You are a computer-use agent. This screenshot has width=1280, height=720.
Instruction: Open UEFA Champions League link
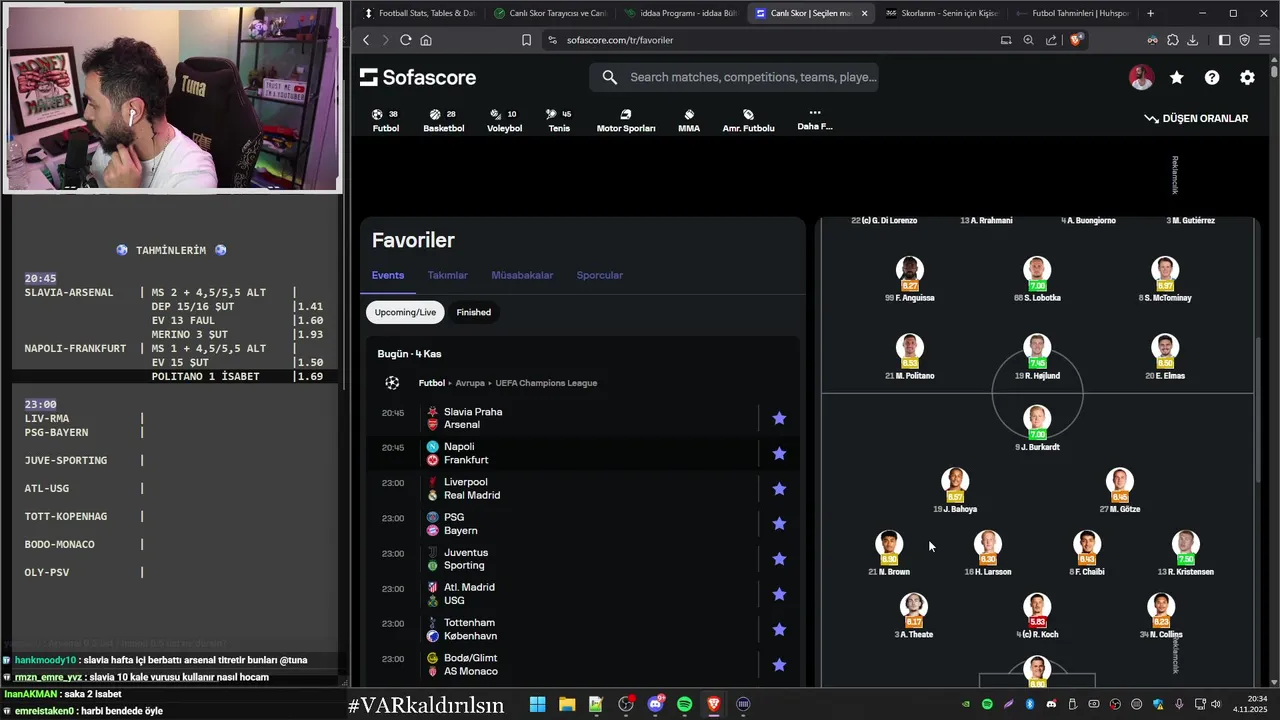pos(546,383)
